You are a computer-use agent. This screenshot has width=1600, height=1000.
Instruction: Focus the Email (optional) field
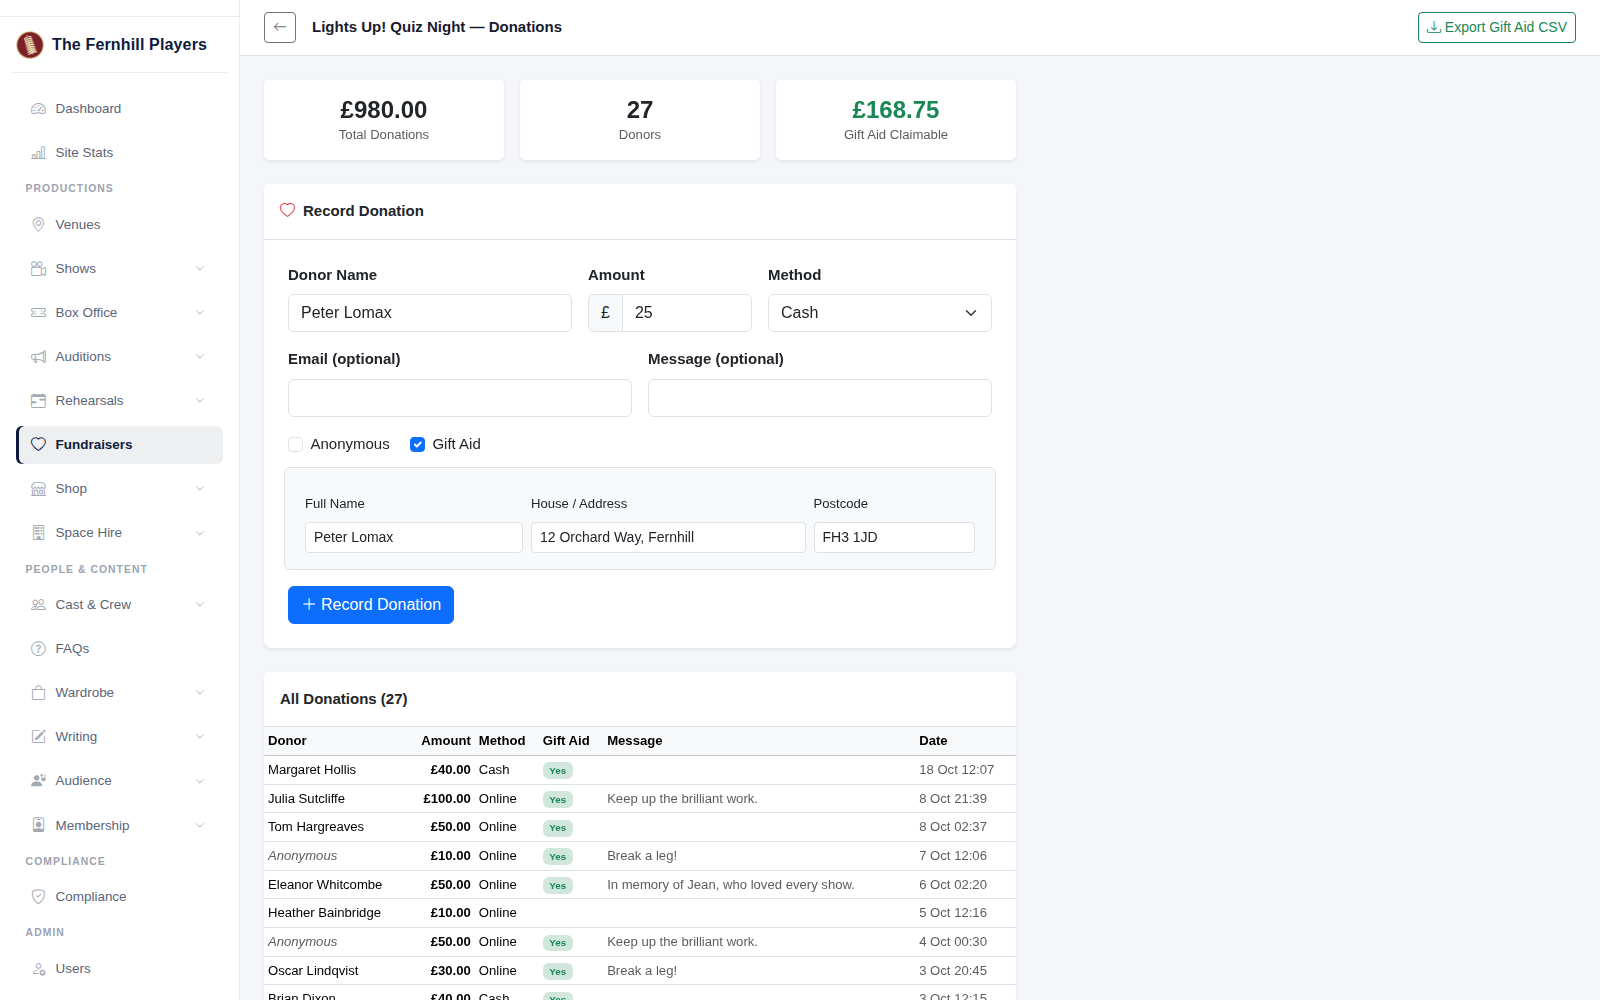(x=460, y=398)
